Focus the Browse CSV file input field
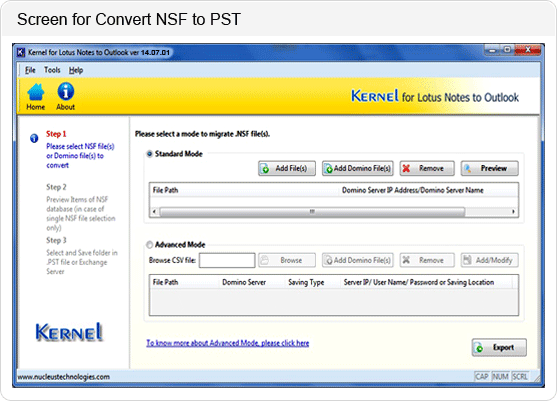This screenshot has width=557, height=401. [227, 260]
